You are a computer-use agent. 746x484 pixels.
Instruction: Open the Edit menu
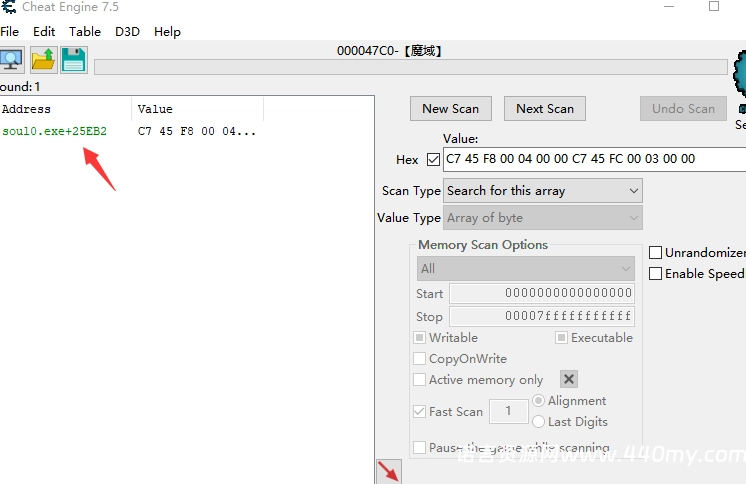[44, 32]
